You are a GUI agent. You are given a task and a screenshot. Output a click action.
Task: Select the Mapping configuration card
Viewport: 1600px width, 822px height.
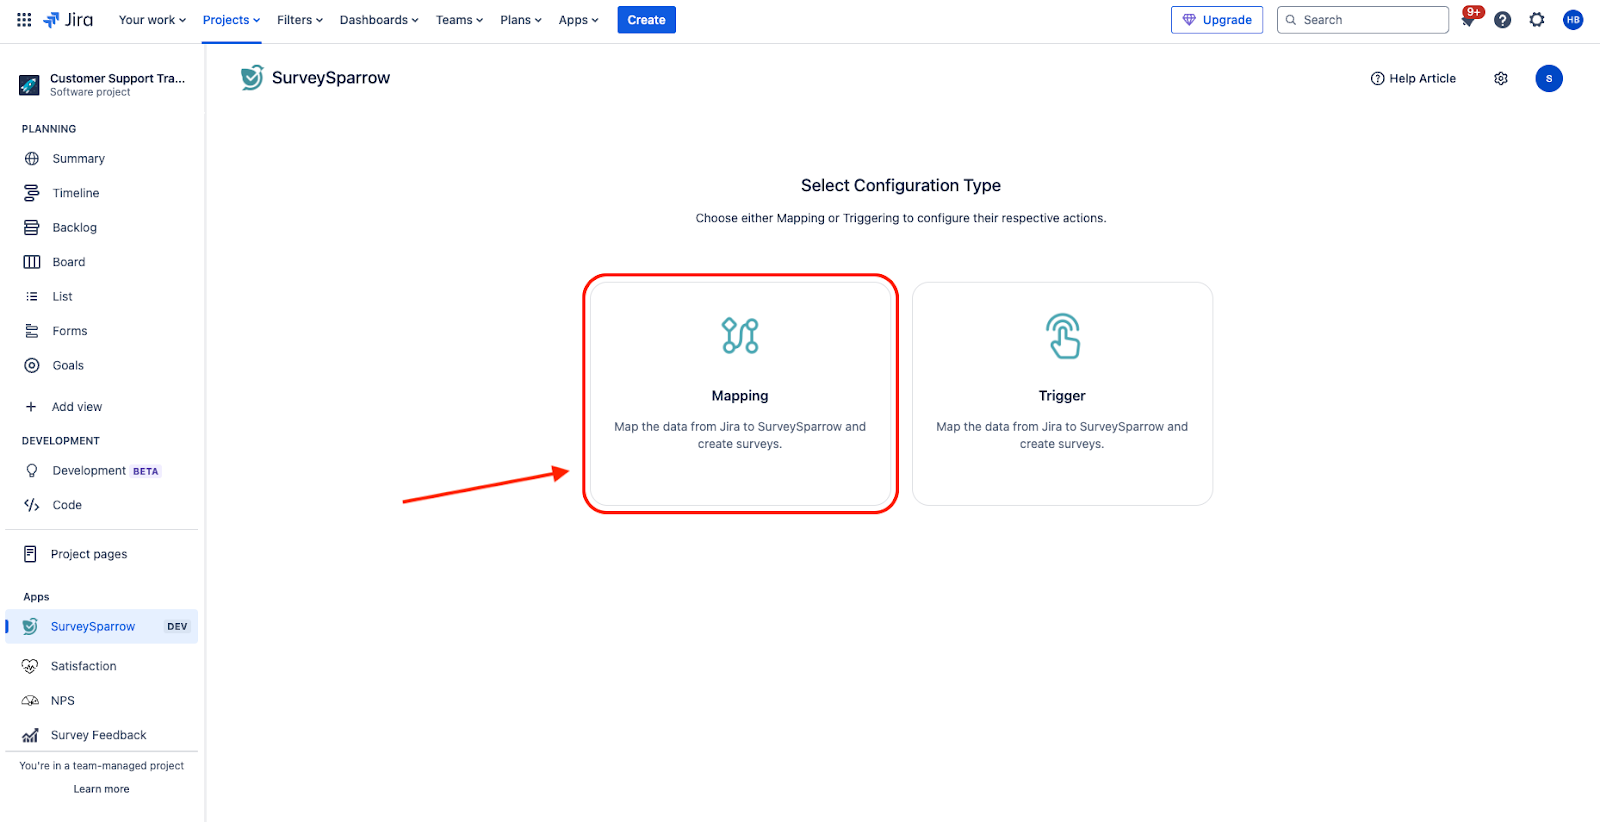click(740, 394)
